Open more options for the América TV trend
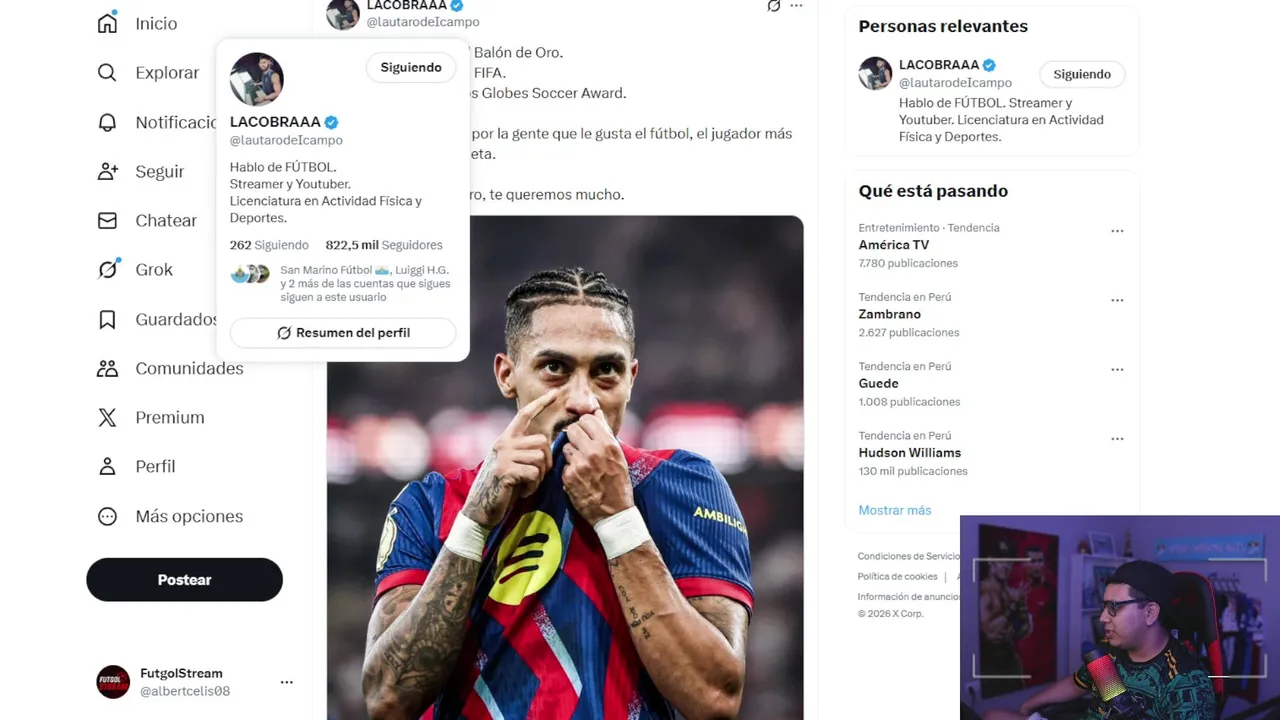1280x720 pixels. click(x=1117, y=231)
